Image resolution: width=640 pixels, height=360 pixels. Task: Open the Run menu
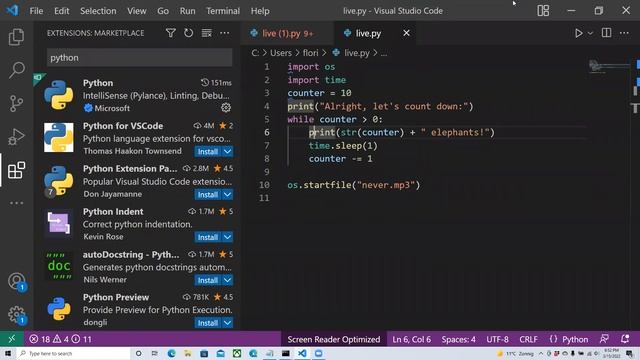[187, 11]
